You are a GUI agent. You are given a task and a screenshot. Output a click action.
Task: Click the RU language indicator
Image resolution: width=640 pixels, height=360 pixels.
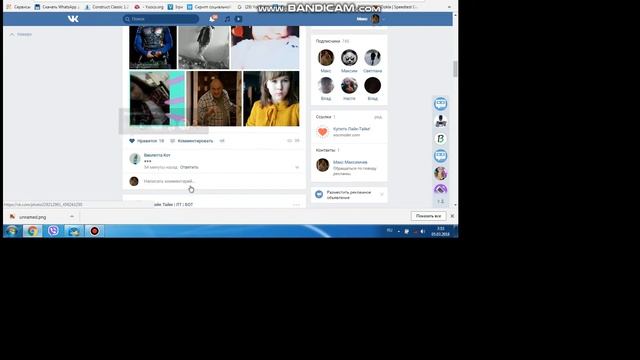pyautogui.click(x=389, y=231)
